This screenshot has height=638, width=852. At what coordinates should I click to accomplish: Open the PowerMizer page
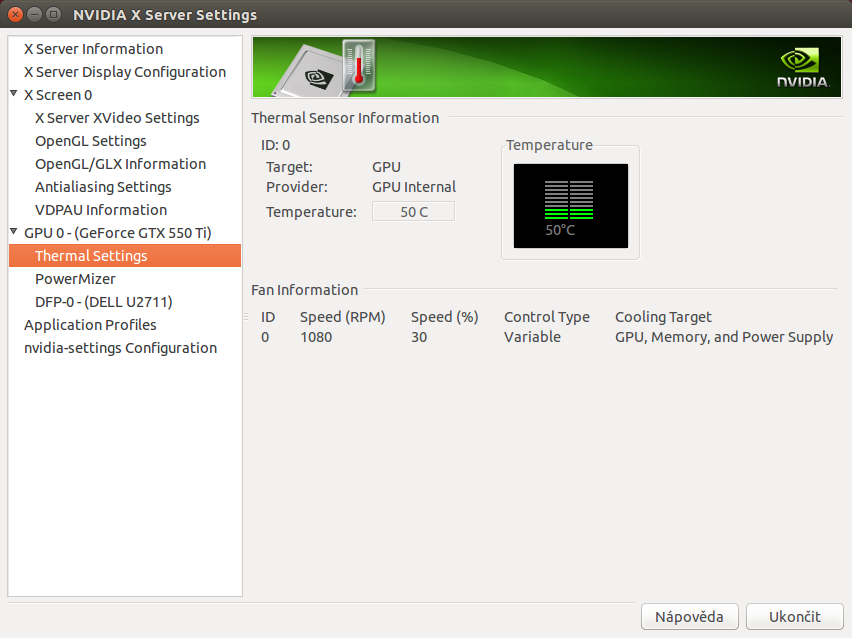[76, 279]
